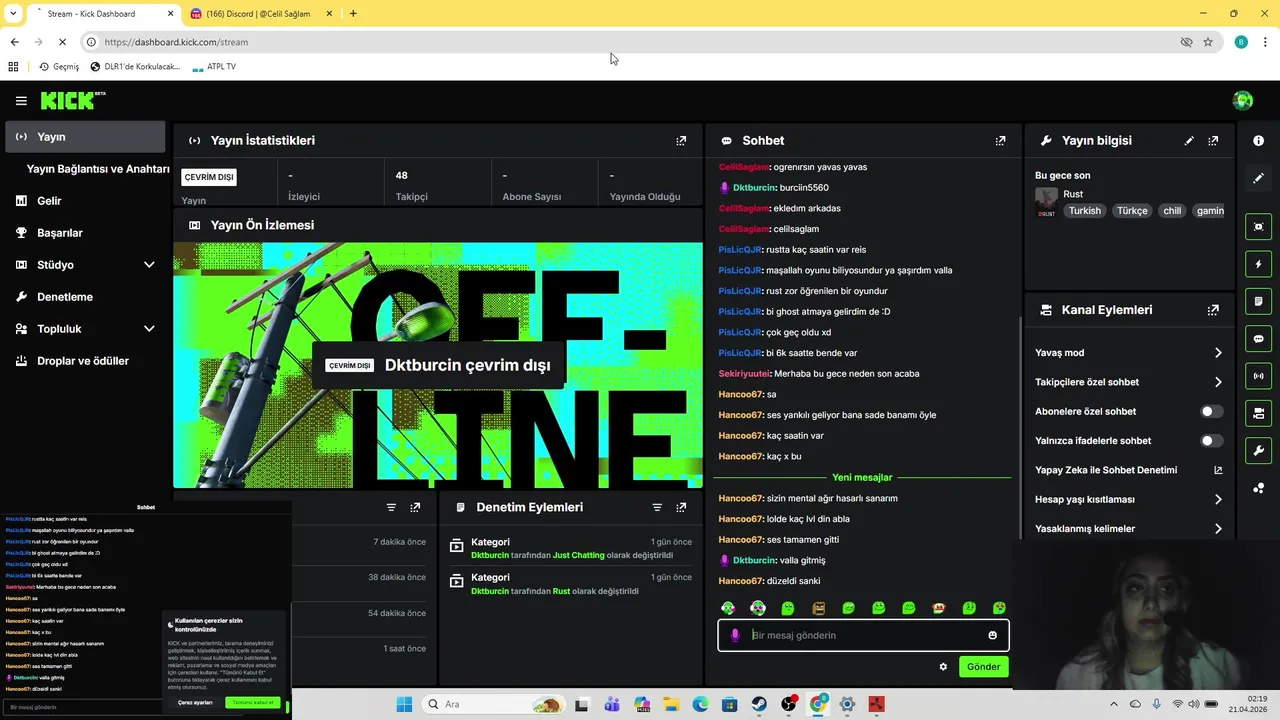1280x720 pixels.
Task: Click the browser address bar URL
Action: pos(176,42)
